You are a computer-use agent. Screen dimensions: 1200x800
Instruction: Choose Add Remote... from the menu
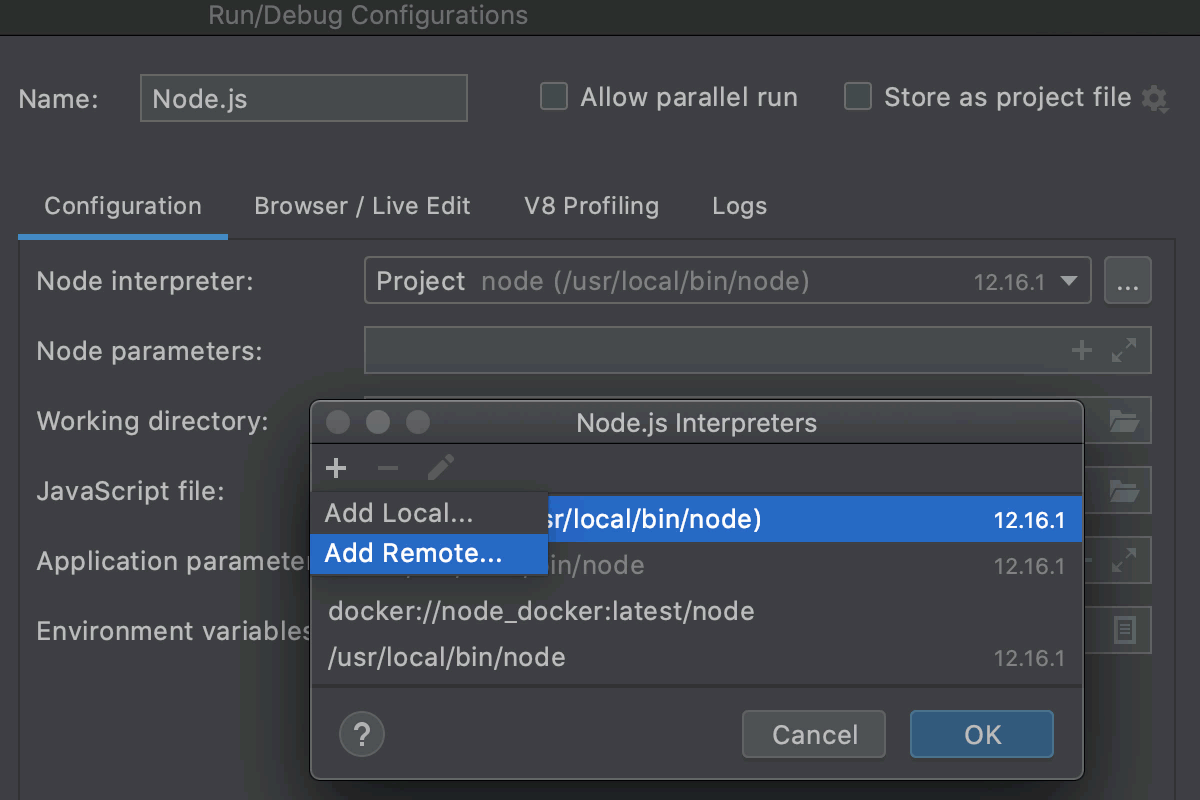pos(430,553)
